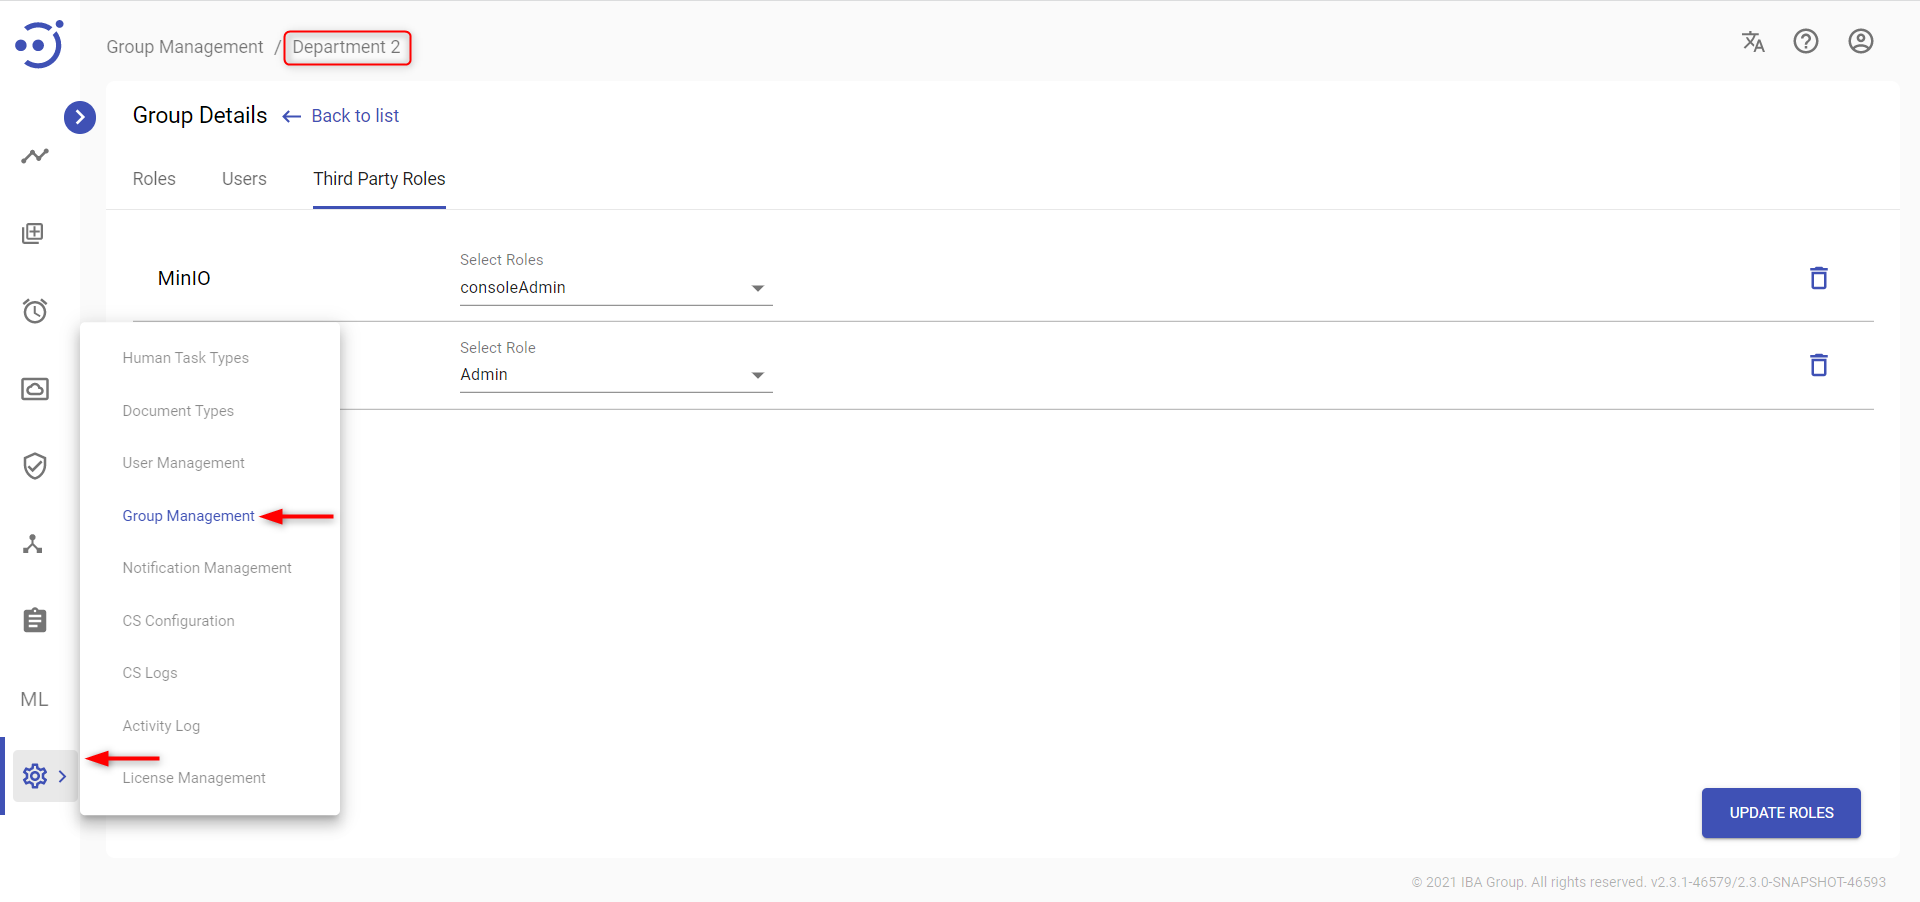The image size is (1920, 902).
Task: Open the consoleAdmin Select Roles dropdown
Action: click(x=616, y=288)
